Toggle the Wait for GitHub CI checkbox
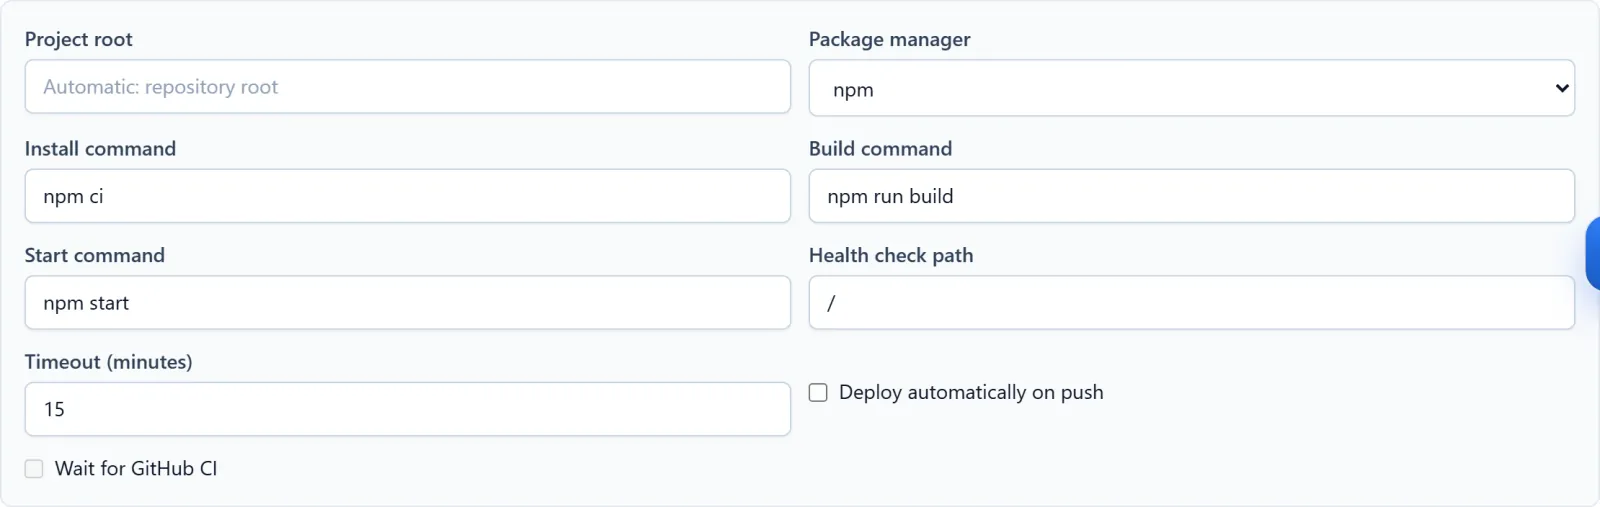This screenshot has height=507, width=1600. (x=34, y=469)
